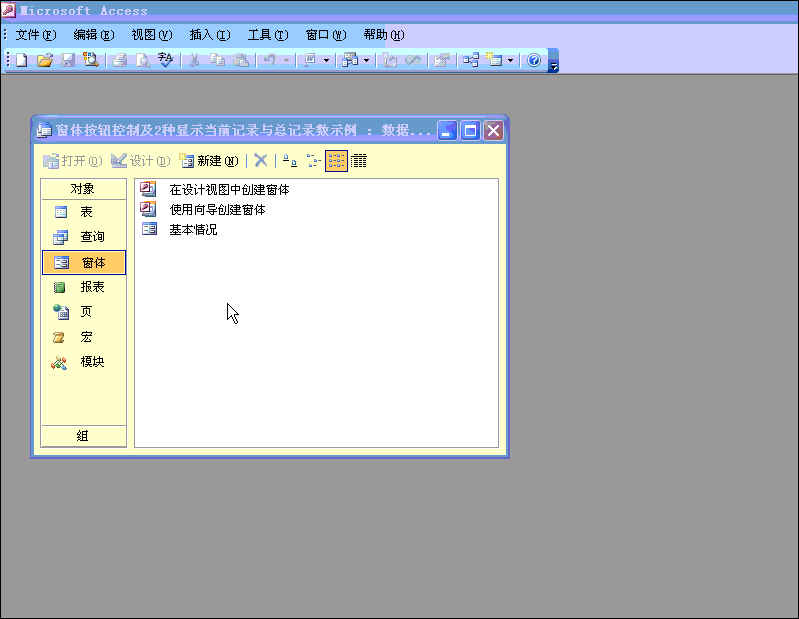This screenshot has height=619, width=799.
Task: Toggle the Details view button
Action: pyautogui.click(x=360, y=160)
